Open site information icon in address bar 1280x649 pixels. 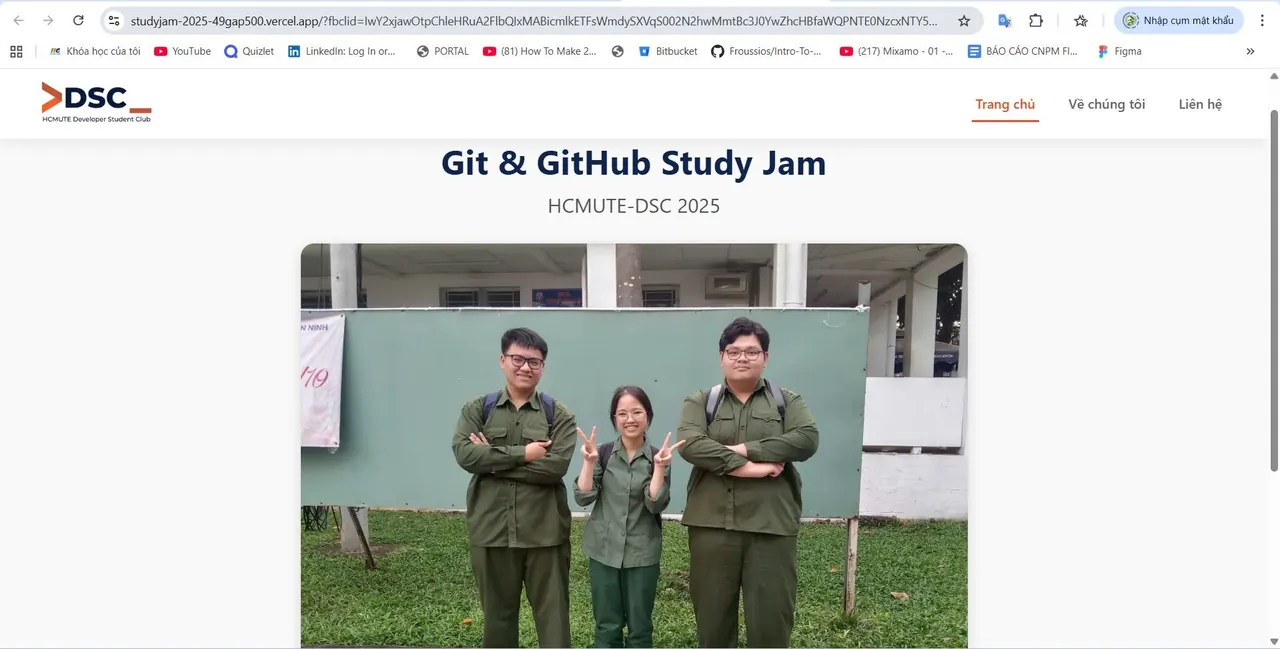(x=114, y=20)
